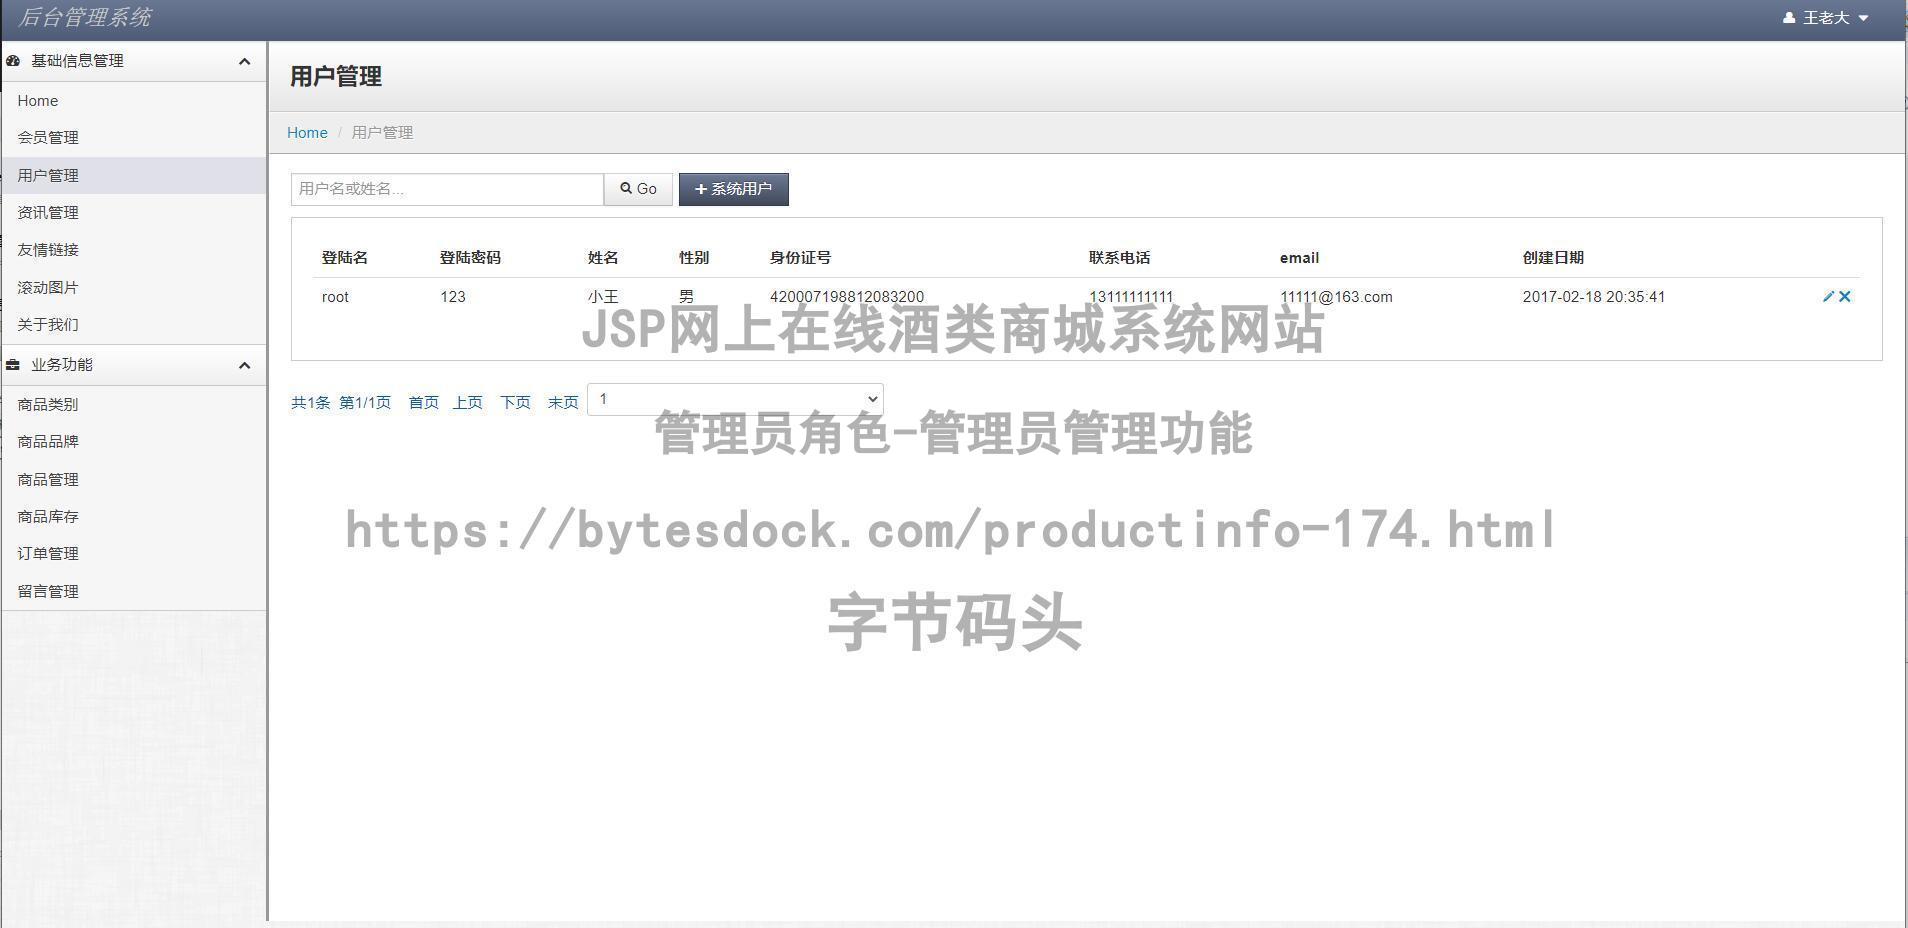Click 下页 pagination link
Viewport: 1908px width, 928px height.
516,402
